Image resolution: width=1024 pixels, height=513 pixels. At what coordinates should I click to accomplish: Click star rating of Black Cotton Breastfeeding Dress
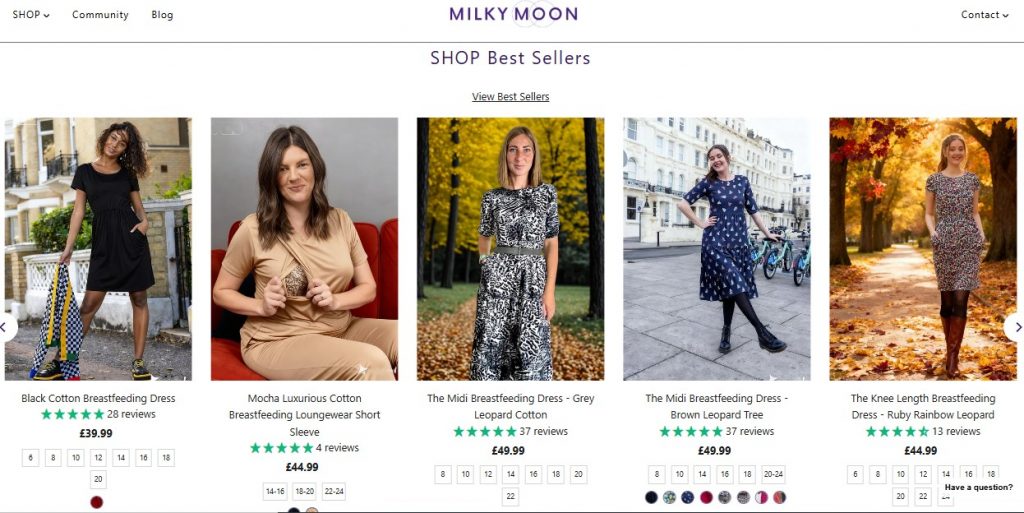click(72, 415)
